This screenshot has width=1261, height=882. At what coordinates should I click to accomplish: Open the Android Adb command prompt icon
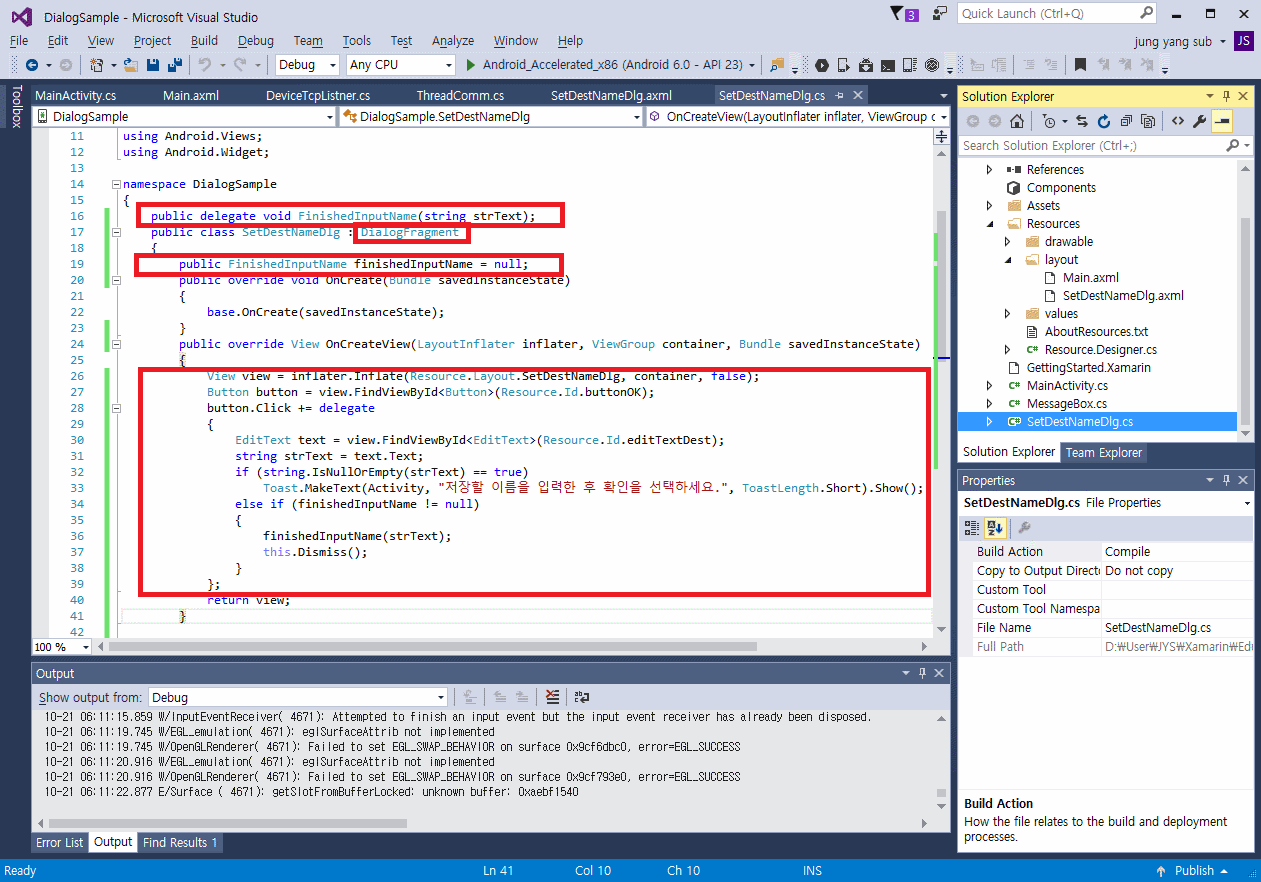(888, 65)
